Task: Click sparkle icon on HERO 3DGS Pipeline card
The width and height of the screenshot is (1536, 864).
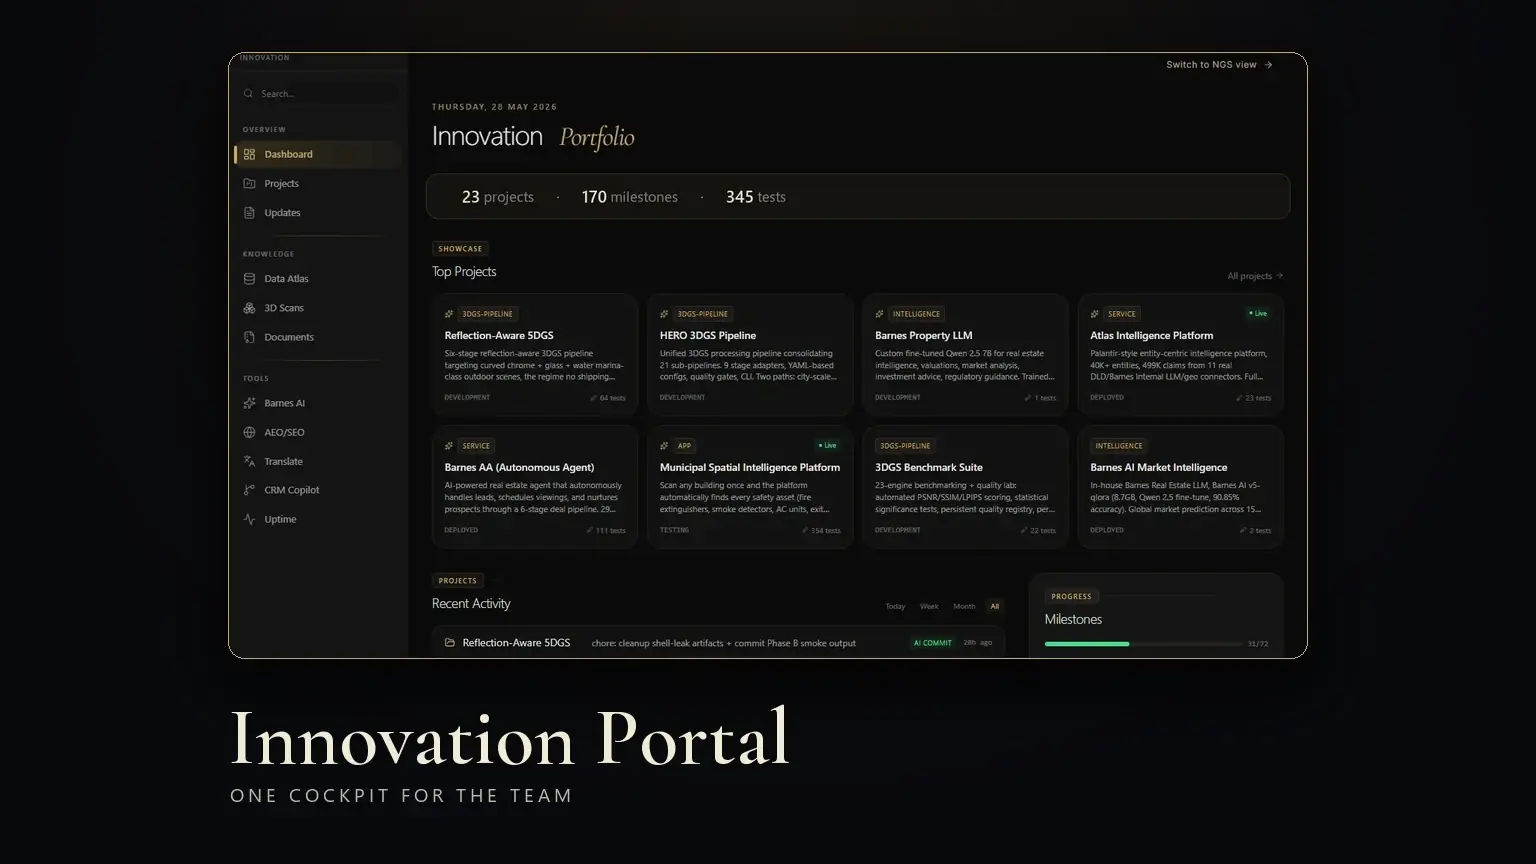Action: (664, 314)
